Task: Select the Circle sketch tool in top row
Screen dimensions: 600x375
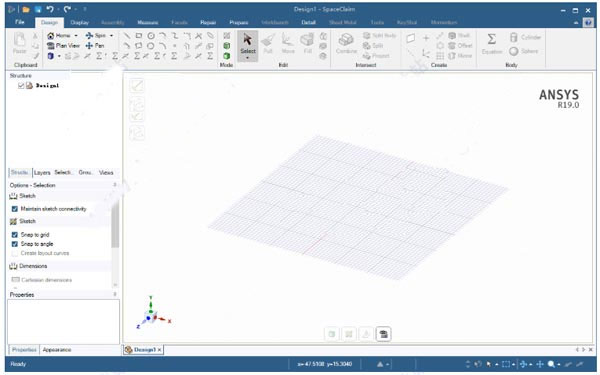Action: [151, 36]
